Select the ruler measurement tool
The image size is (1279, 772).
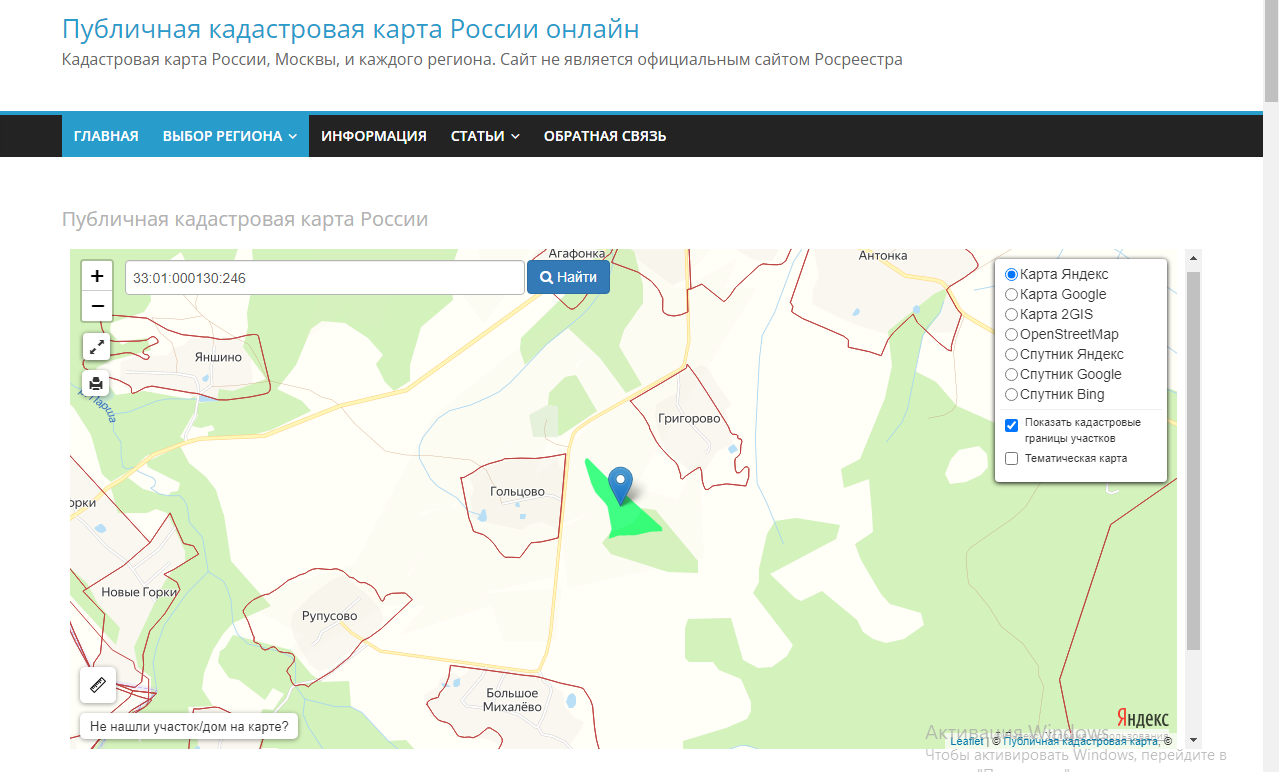tap(96, 685)
